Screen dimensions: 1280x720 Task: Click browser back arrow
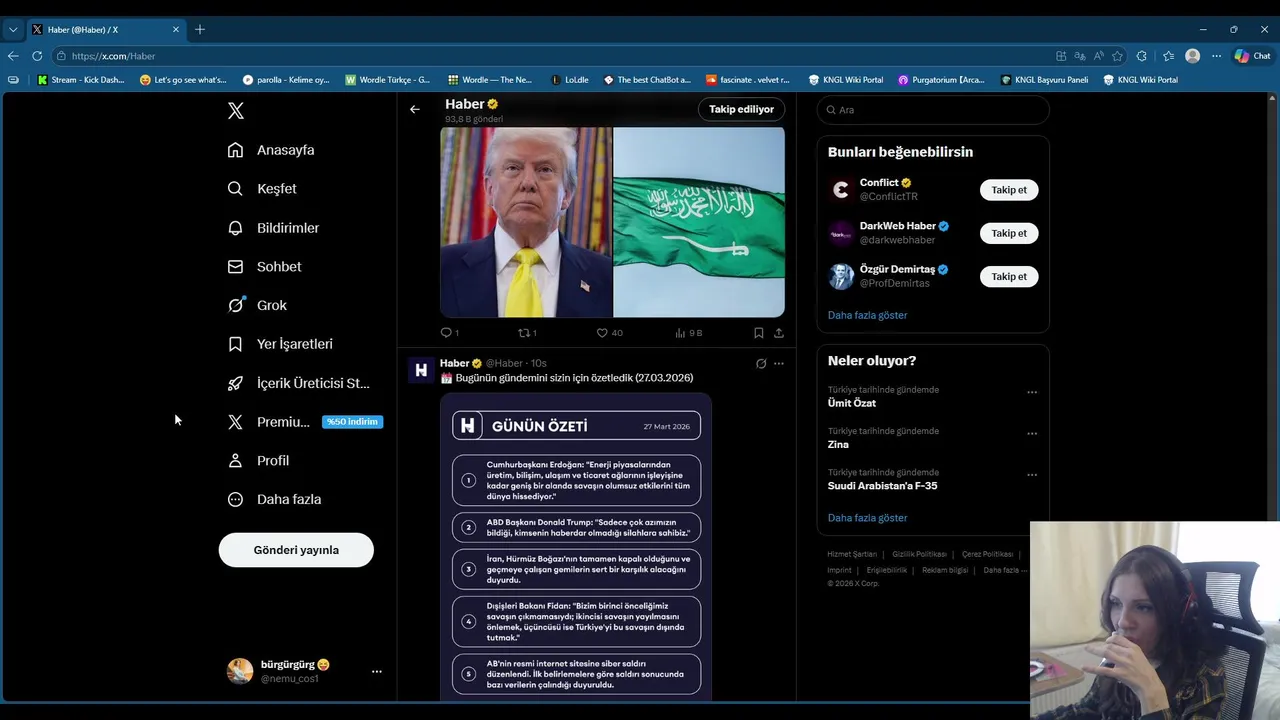12,56
